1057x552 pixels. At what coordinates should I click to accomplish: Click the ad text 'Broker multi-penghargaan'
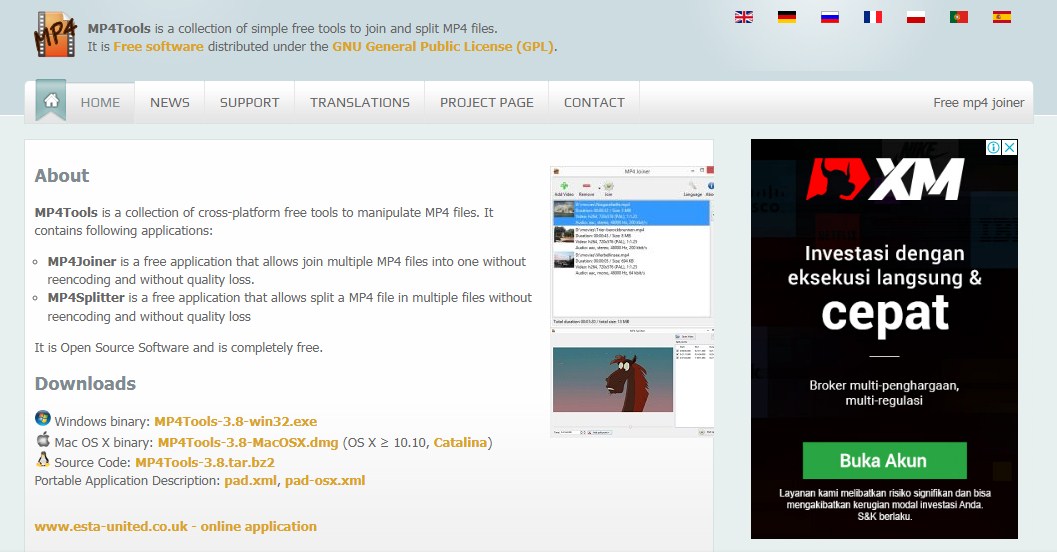click(884, 386)
